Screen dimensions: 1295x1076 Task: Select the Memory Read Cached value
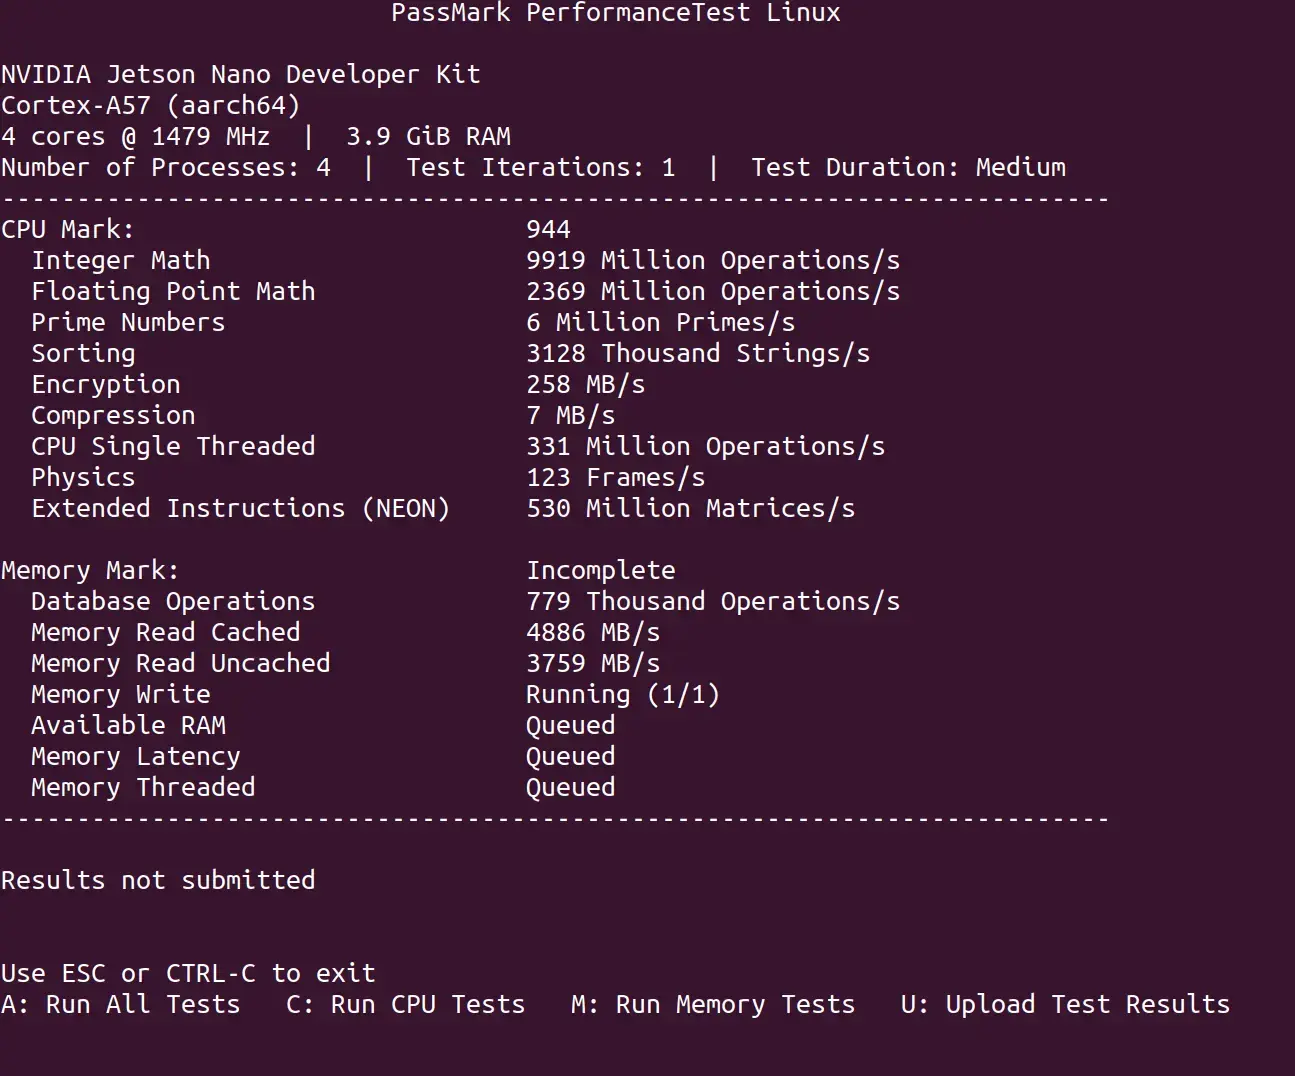pyautogui.click(x=593, y=632)
